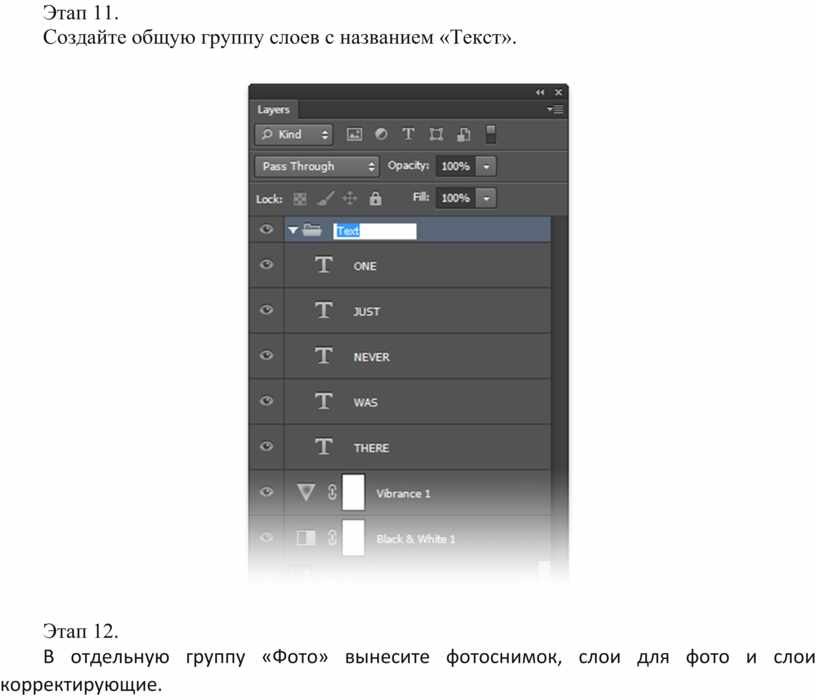
Task: Open the Layers panel flyout menu
Action: 556,109
